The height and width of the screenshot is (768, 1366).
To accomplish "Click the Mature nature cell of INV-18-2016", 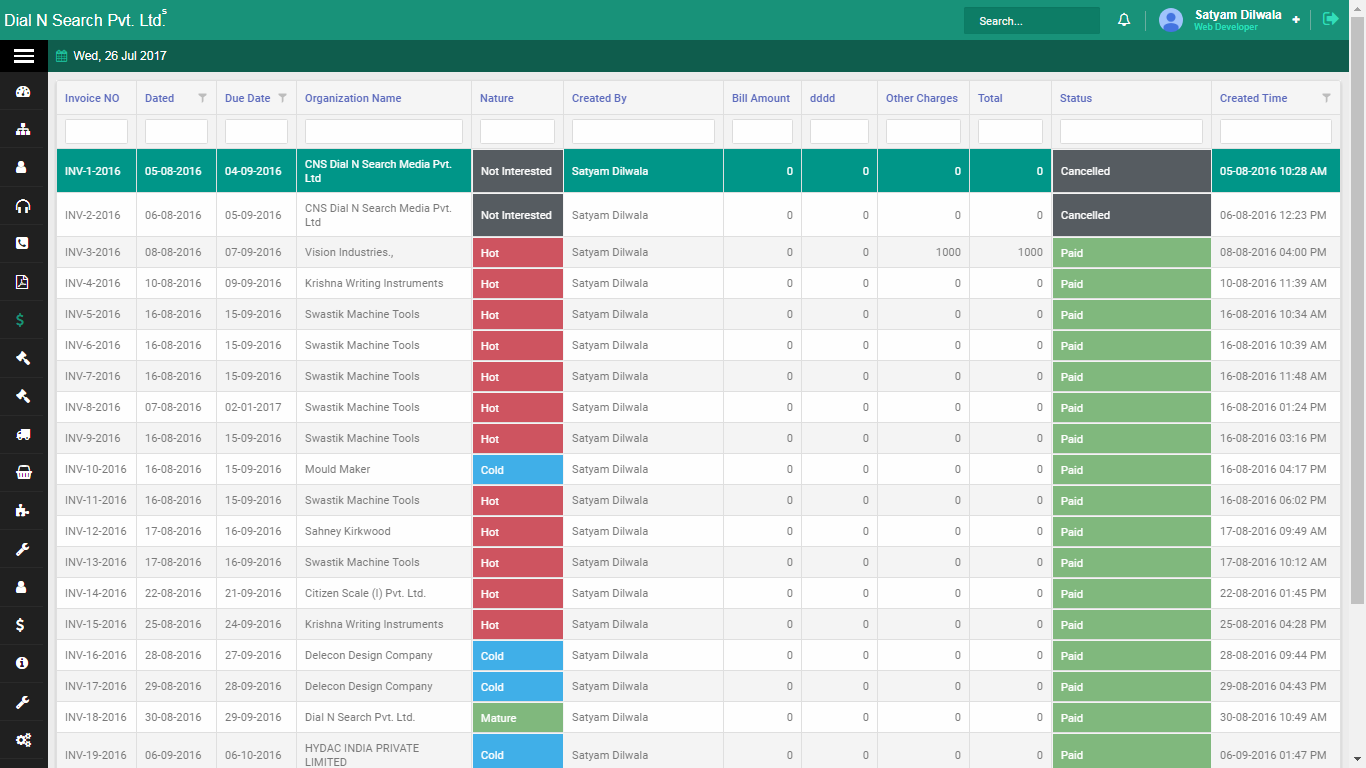I will coord(517,718).
